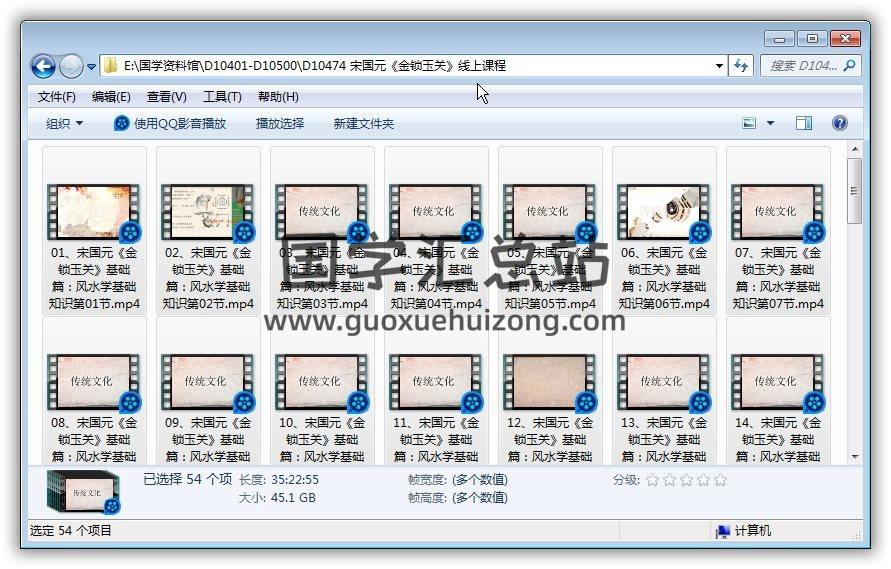Select video 05 基础知识第05节.mp4 thumbnail

550,211
